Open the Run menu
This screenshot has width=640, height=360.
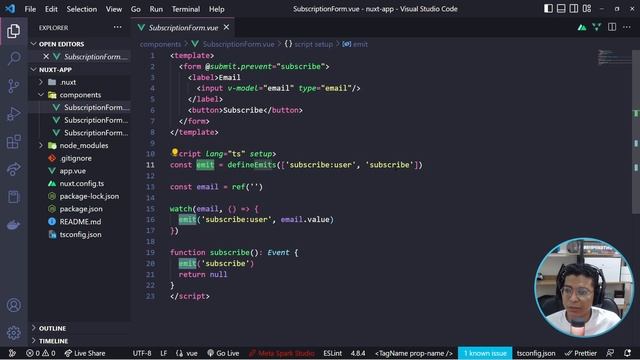[x=156, y=9]
